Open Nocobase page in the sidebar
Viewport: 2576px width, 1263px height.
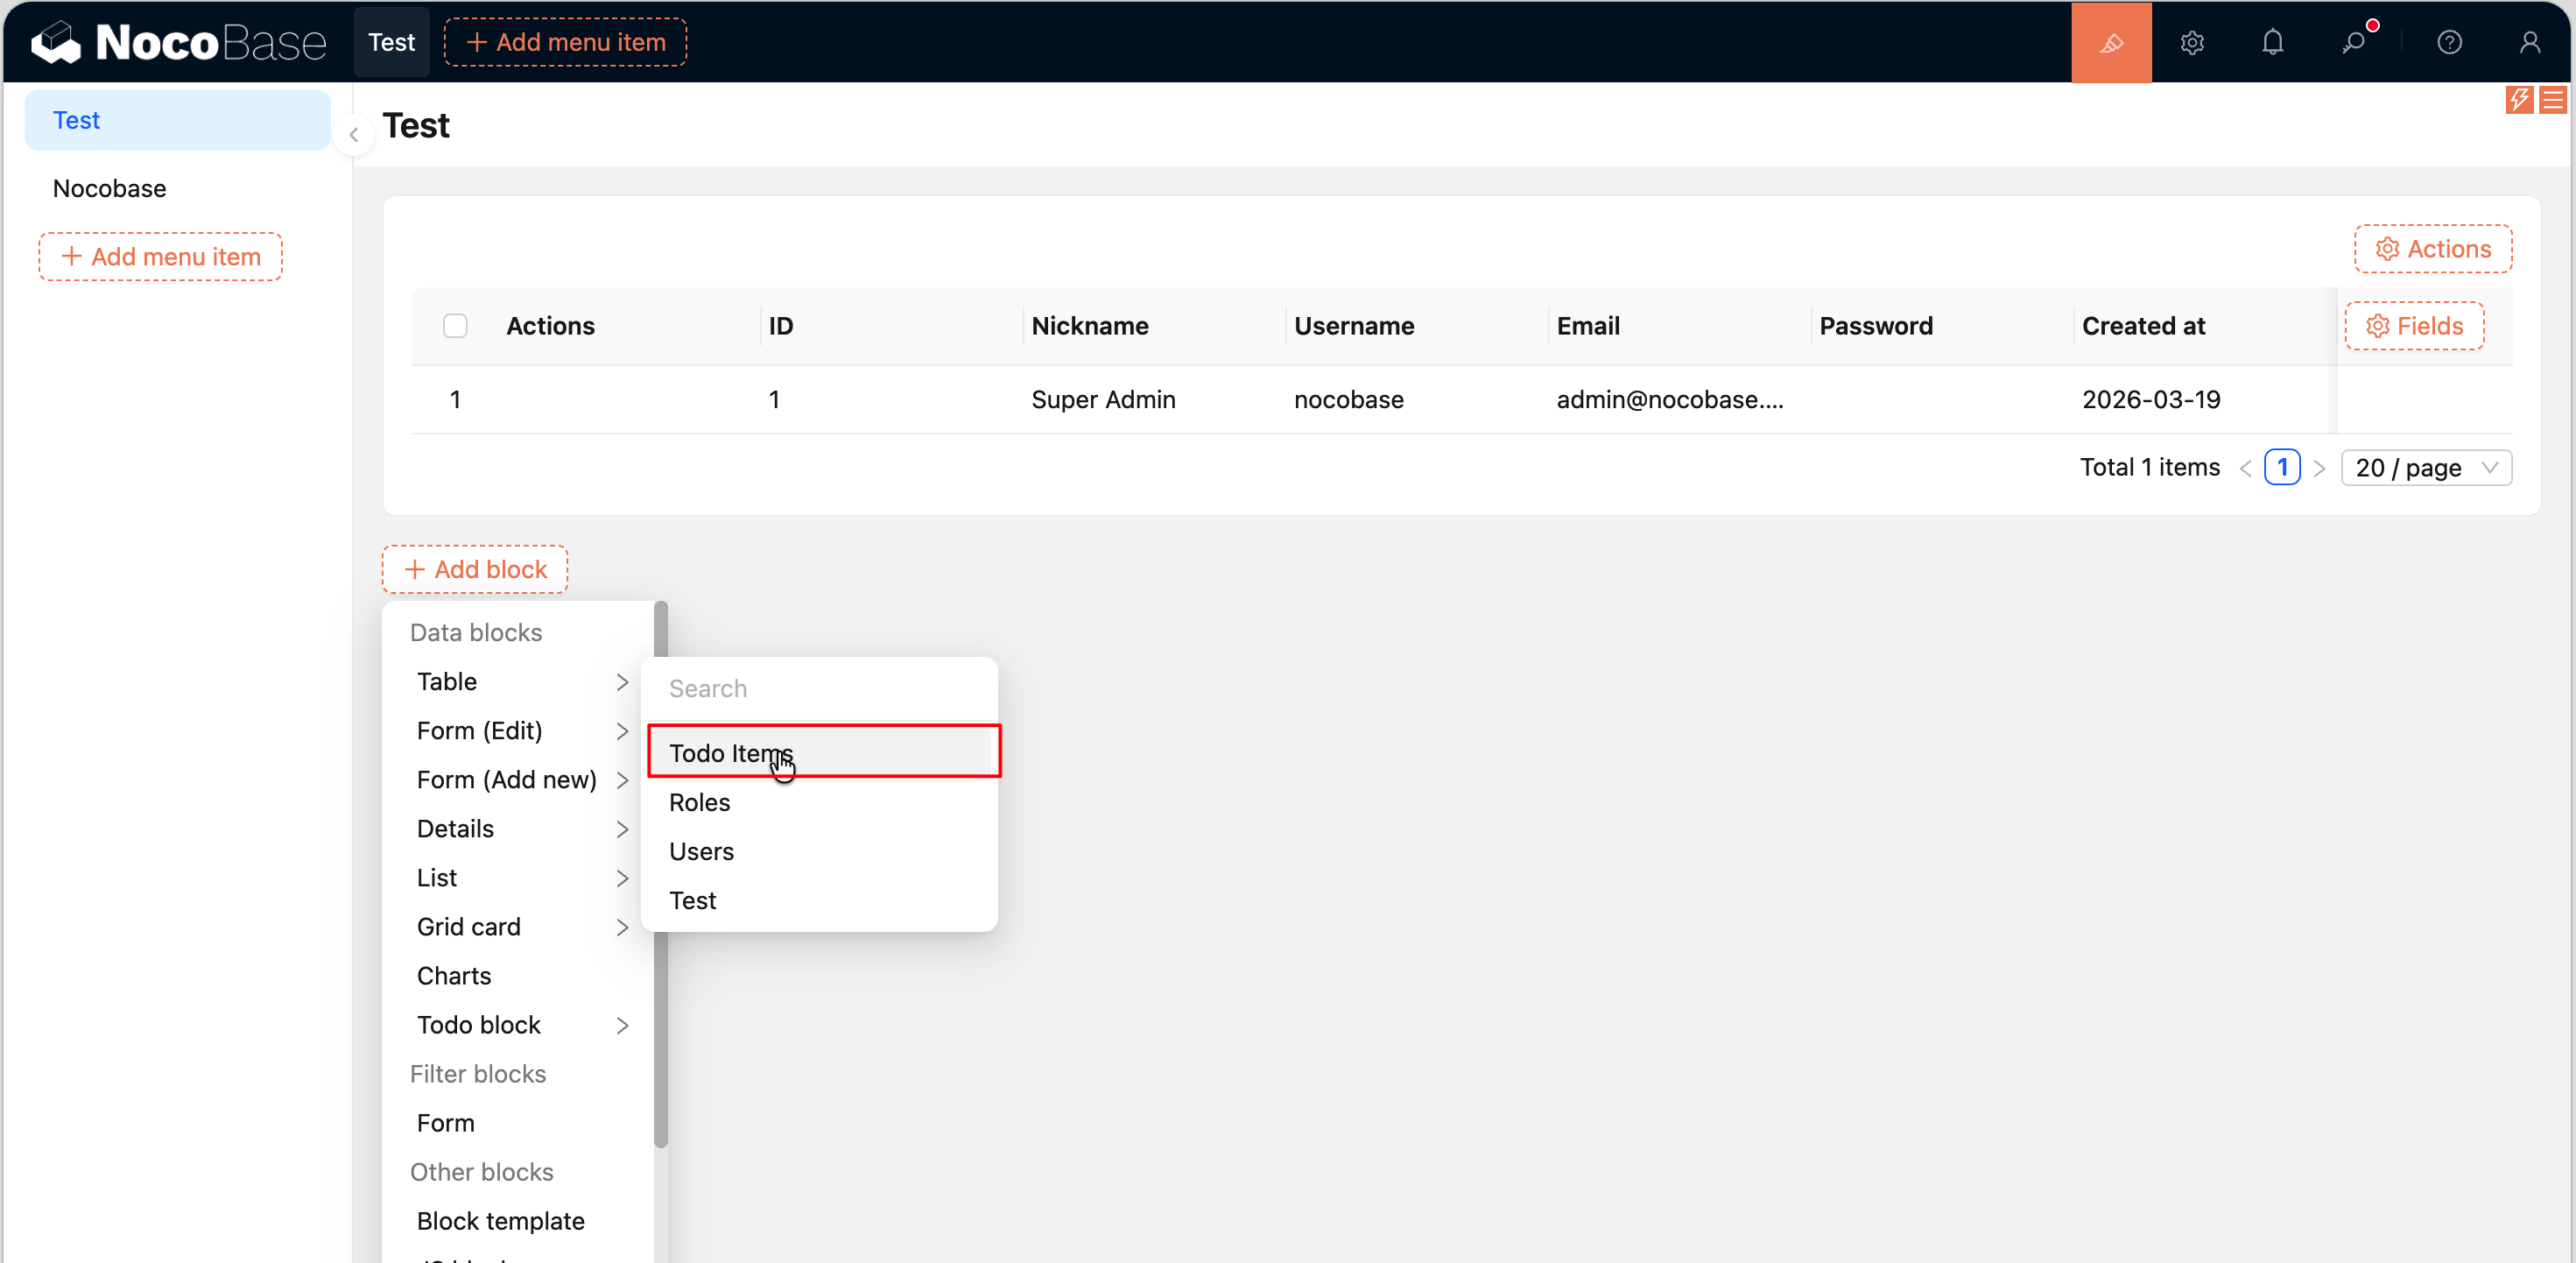[110, 189]
